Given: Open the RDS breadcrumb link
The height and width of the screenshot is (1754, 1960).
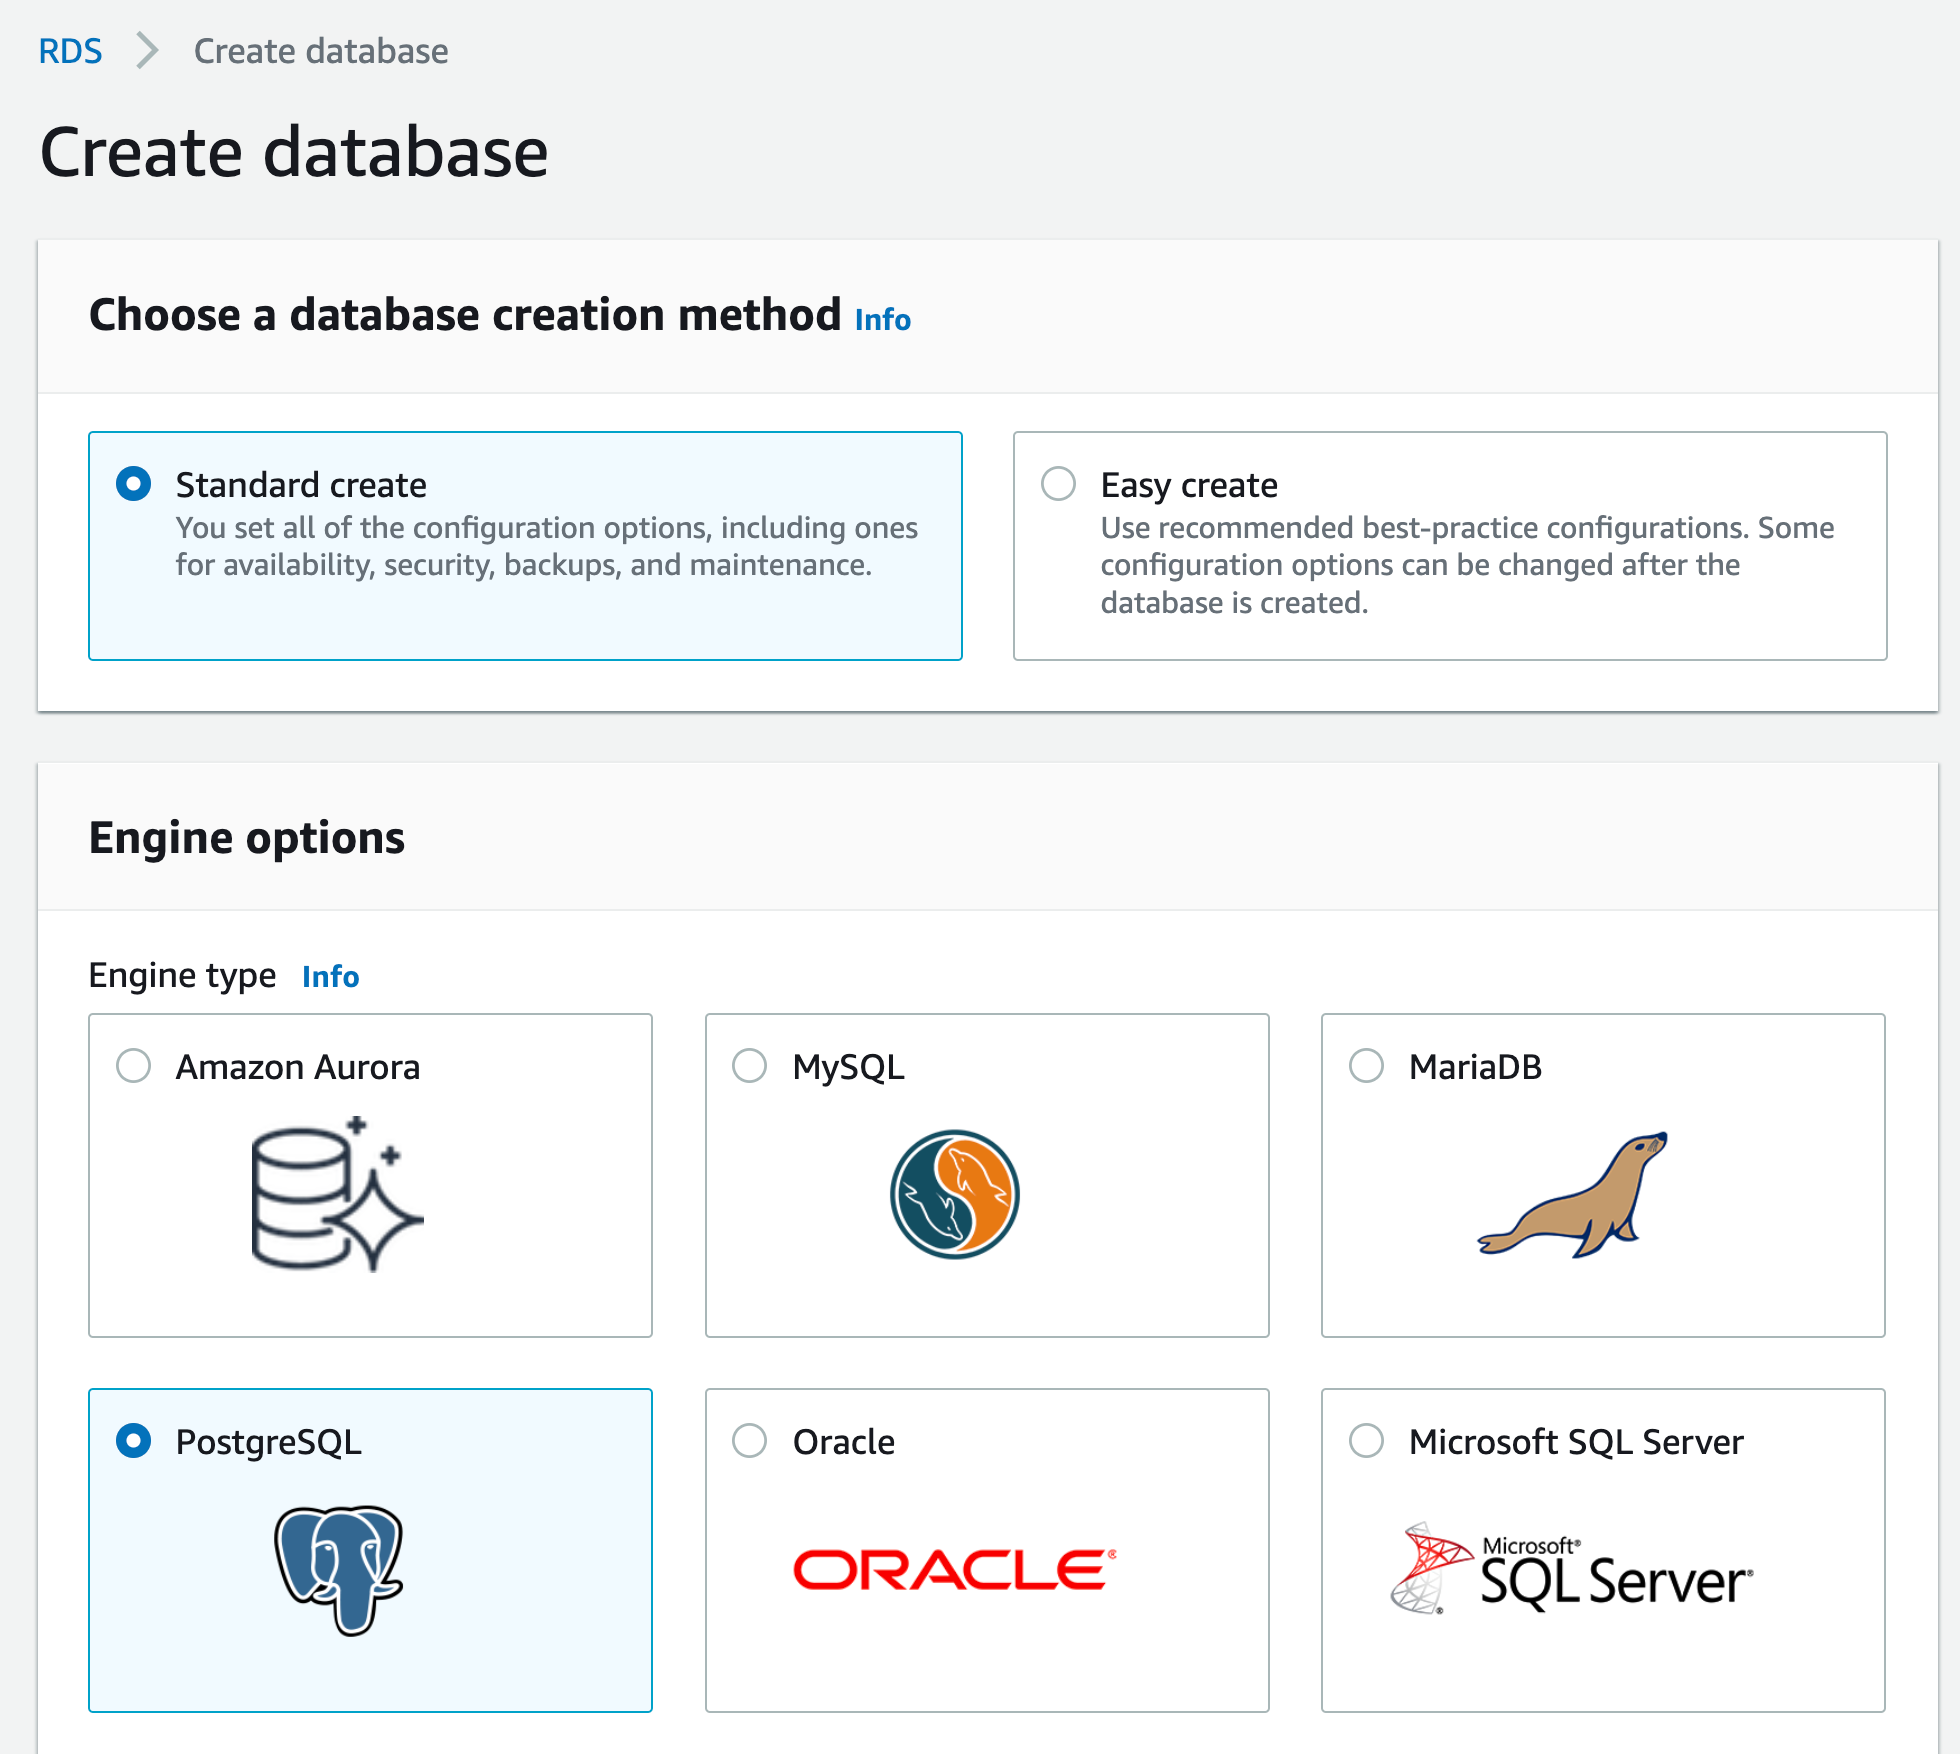Looking at the screenshot, I should click(70, 51).
